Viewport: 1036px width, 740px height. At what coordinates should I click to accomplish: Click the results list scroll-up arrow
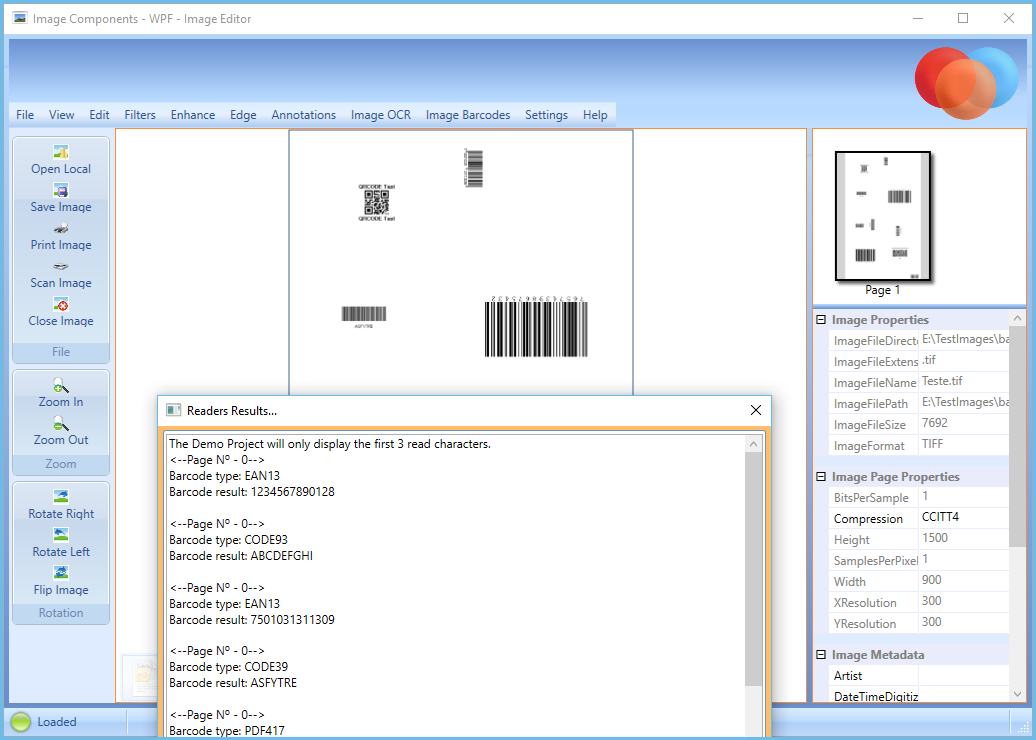(753, 445)
